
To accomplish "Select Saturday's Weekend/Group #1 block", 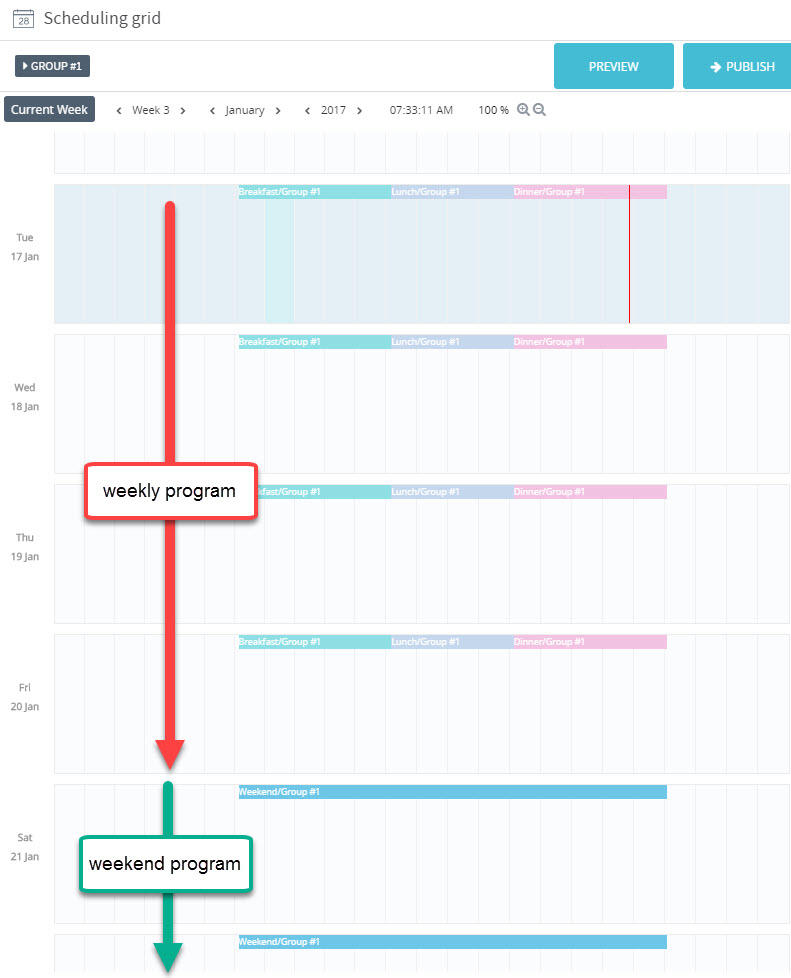I will click(x=452, y=792).
